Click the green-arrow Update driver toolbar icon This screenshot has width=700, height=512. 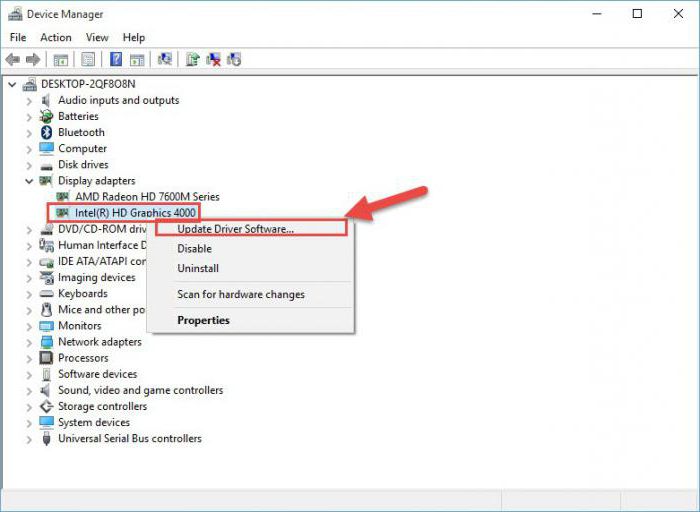(193, 60)
